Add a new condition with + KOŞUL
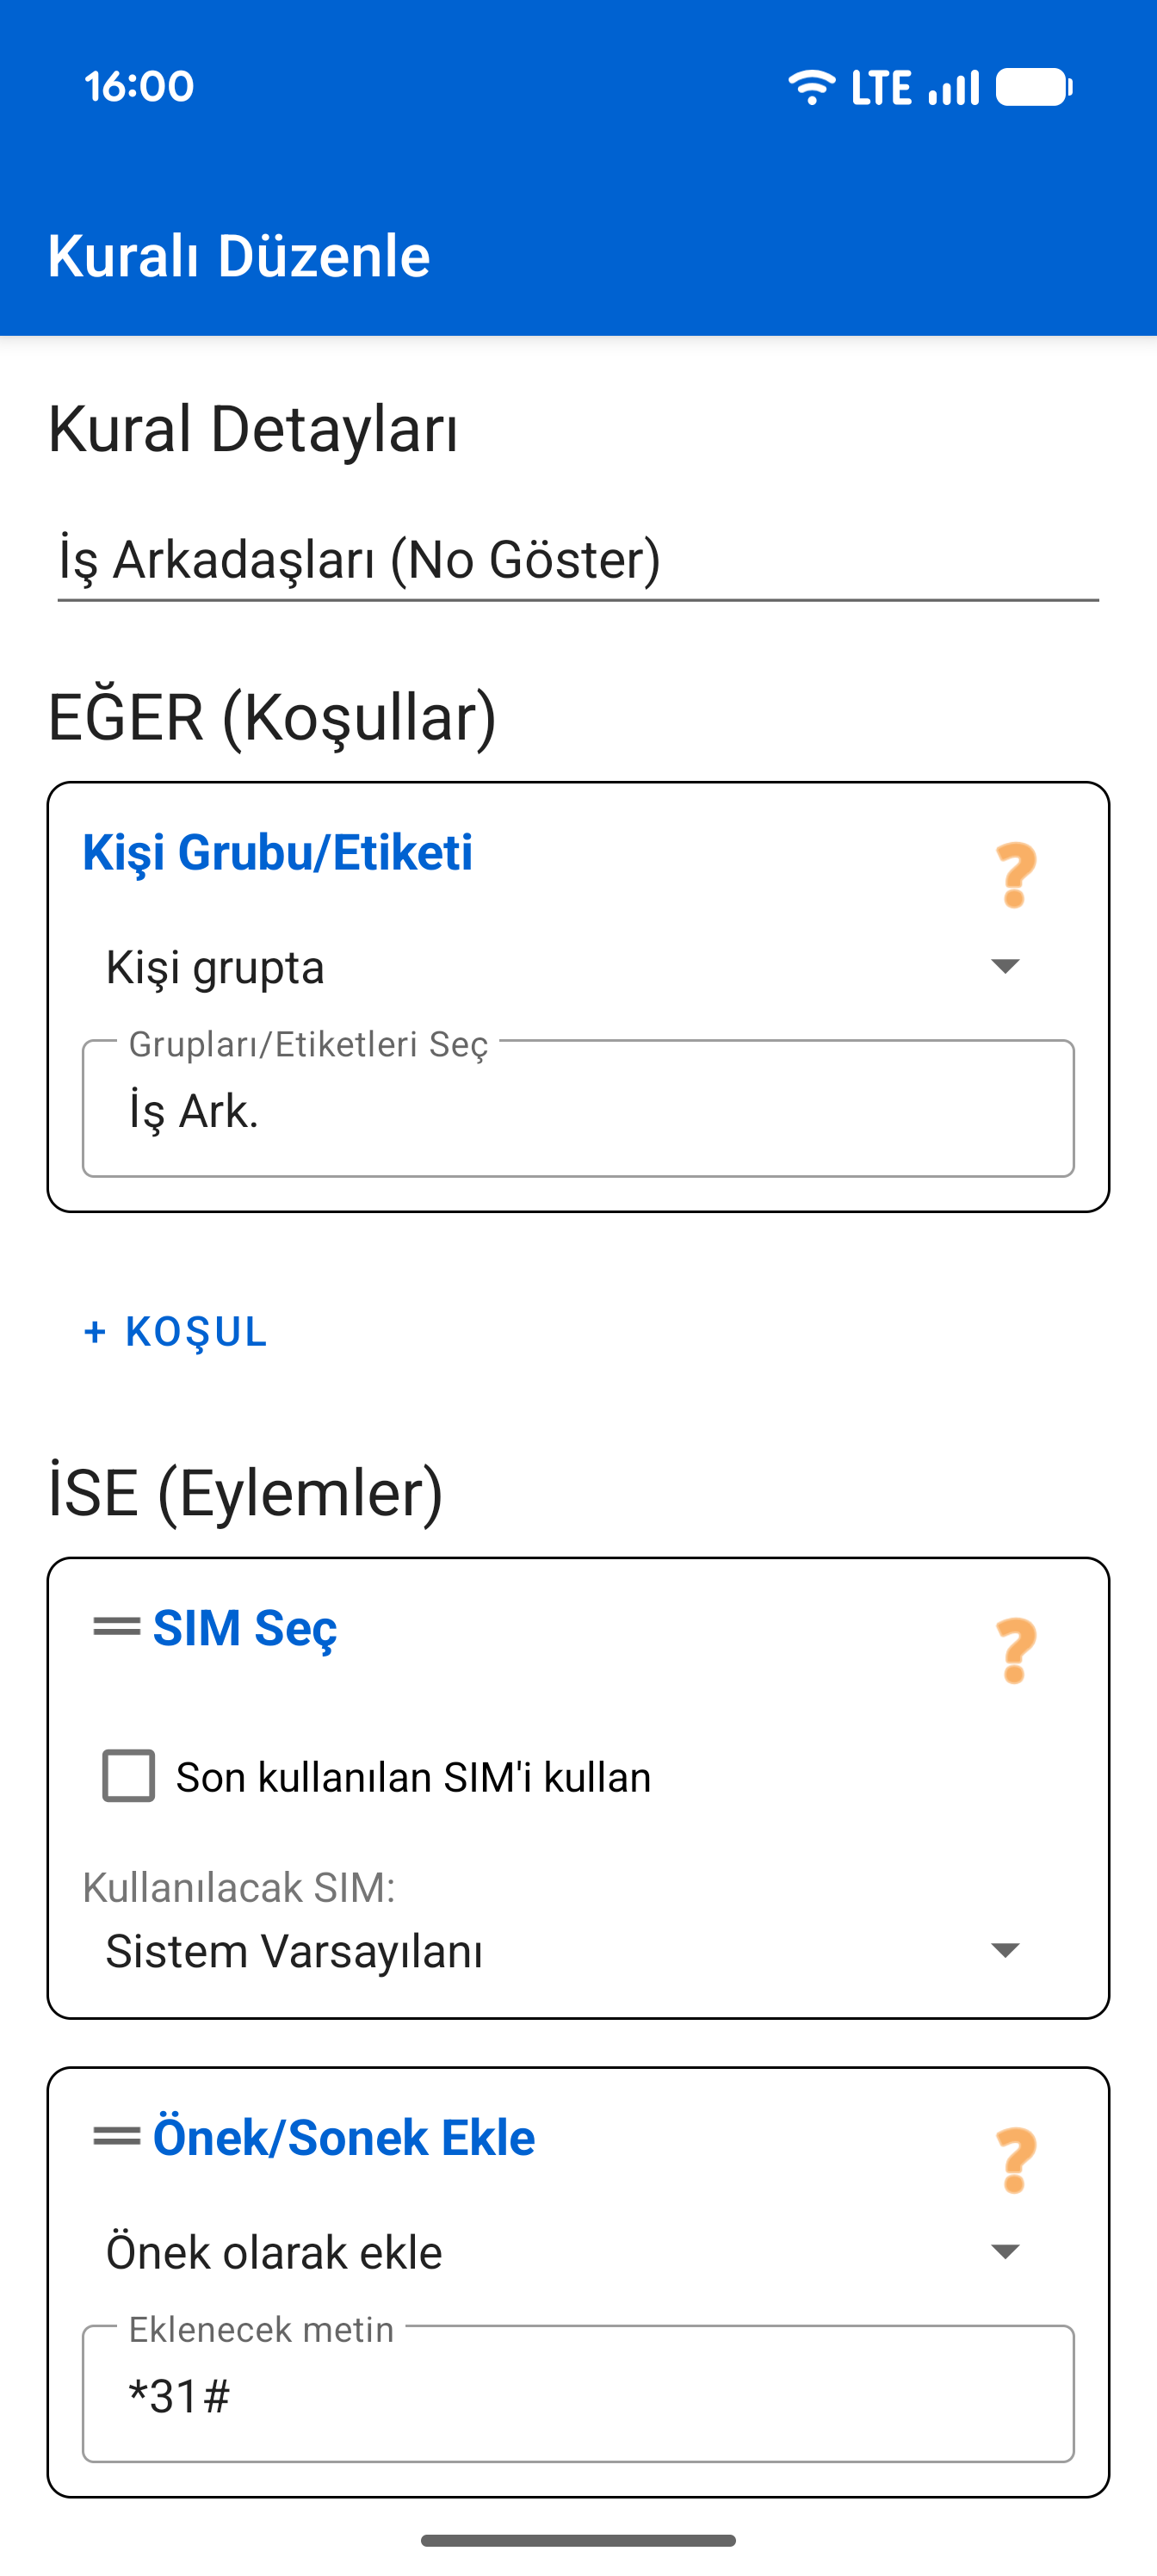Image resolution: width=1157 pixels, height=2576 pixels. point(175,1332)
